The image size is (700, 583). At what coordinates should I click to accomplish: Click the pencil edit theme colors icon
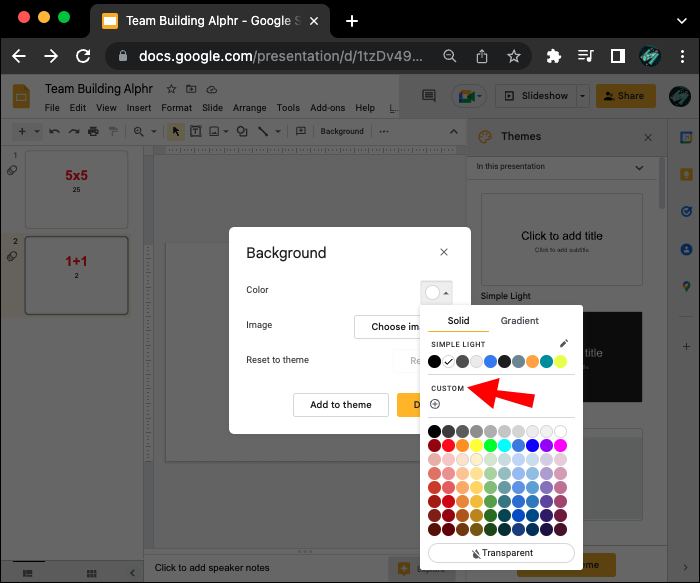tap(563, 344)
